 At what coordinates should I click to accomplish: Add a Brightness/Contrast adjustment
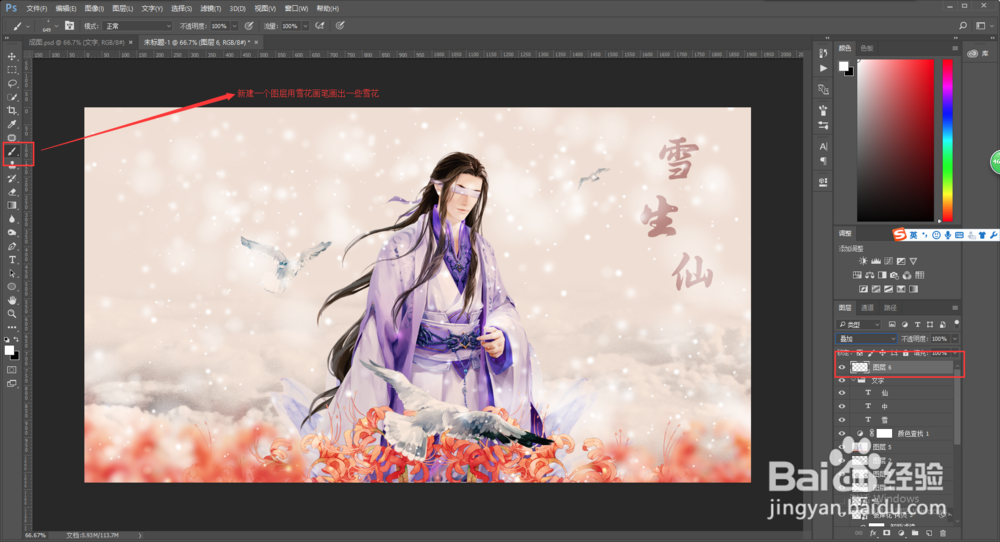[863, 261]
